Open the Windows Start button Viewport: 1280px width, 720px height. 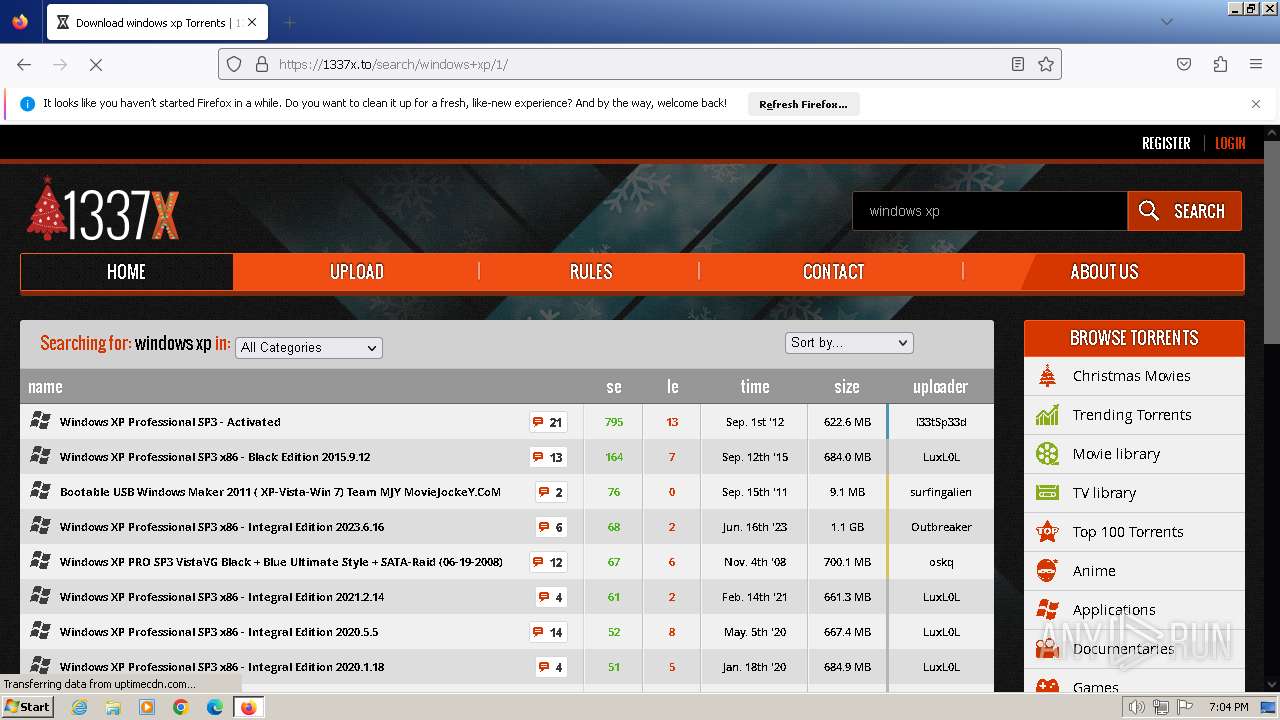pyautogui.click(x=28, y=706)
